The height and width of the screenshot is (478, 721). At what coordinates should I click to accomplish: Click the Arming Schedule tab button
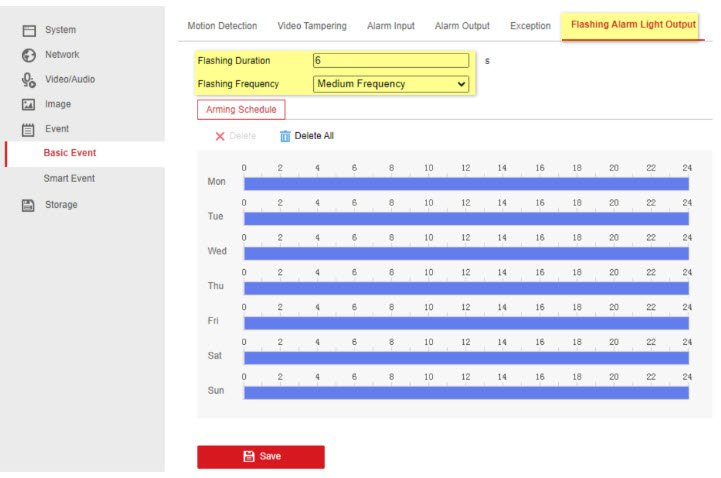click(240, 110)
